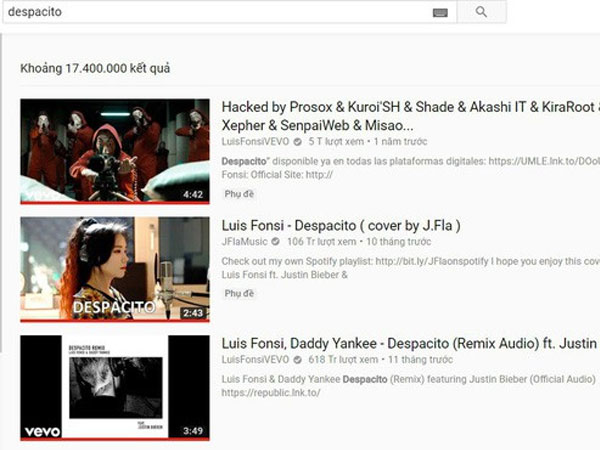Click the 4:42 duration label on hacked thumbnail
600x450 pixels.
(193, 195)
